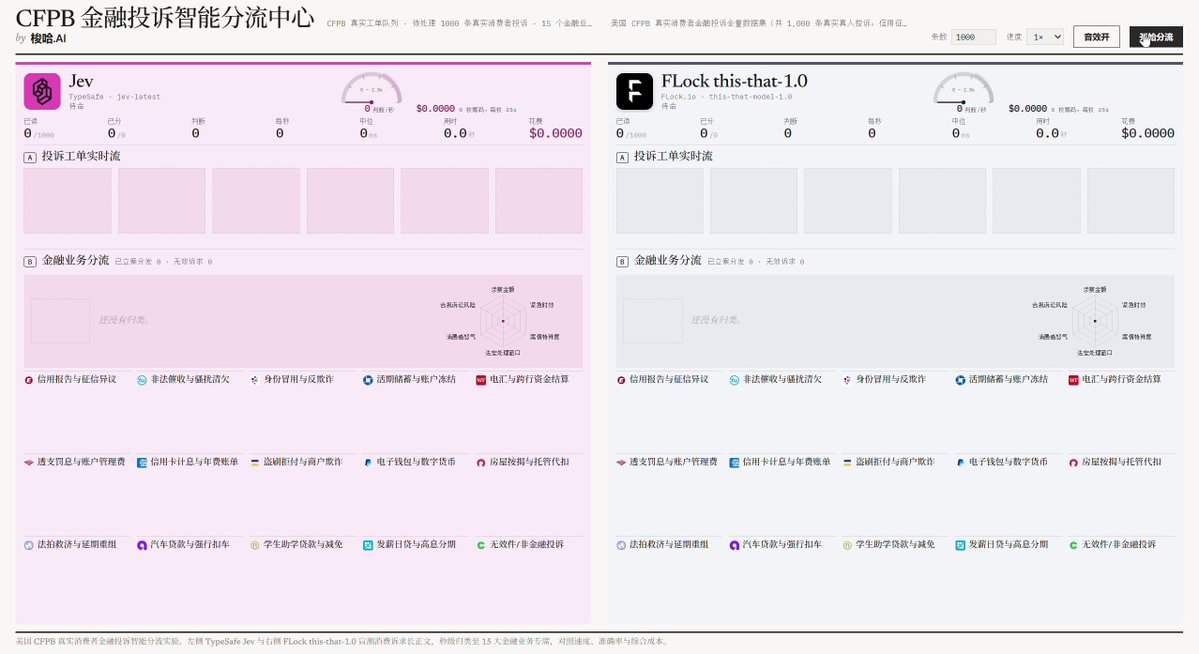Click the 透支罚息与账户管理费 icon in the Jev panel
Viewport: 1199px width, 654px height.
click(x=29, y=463)
